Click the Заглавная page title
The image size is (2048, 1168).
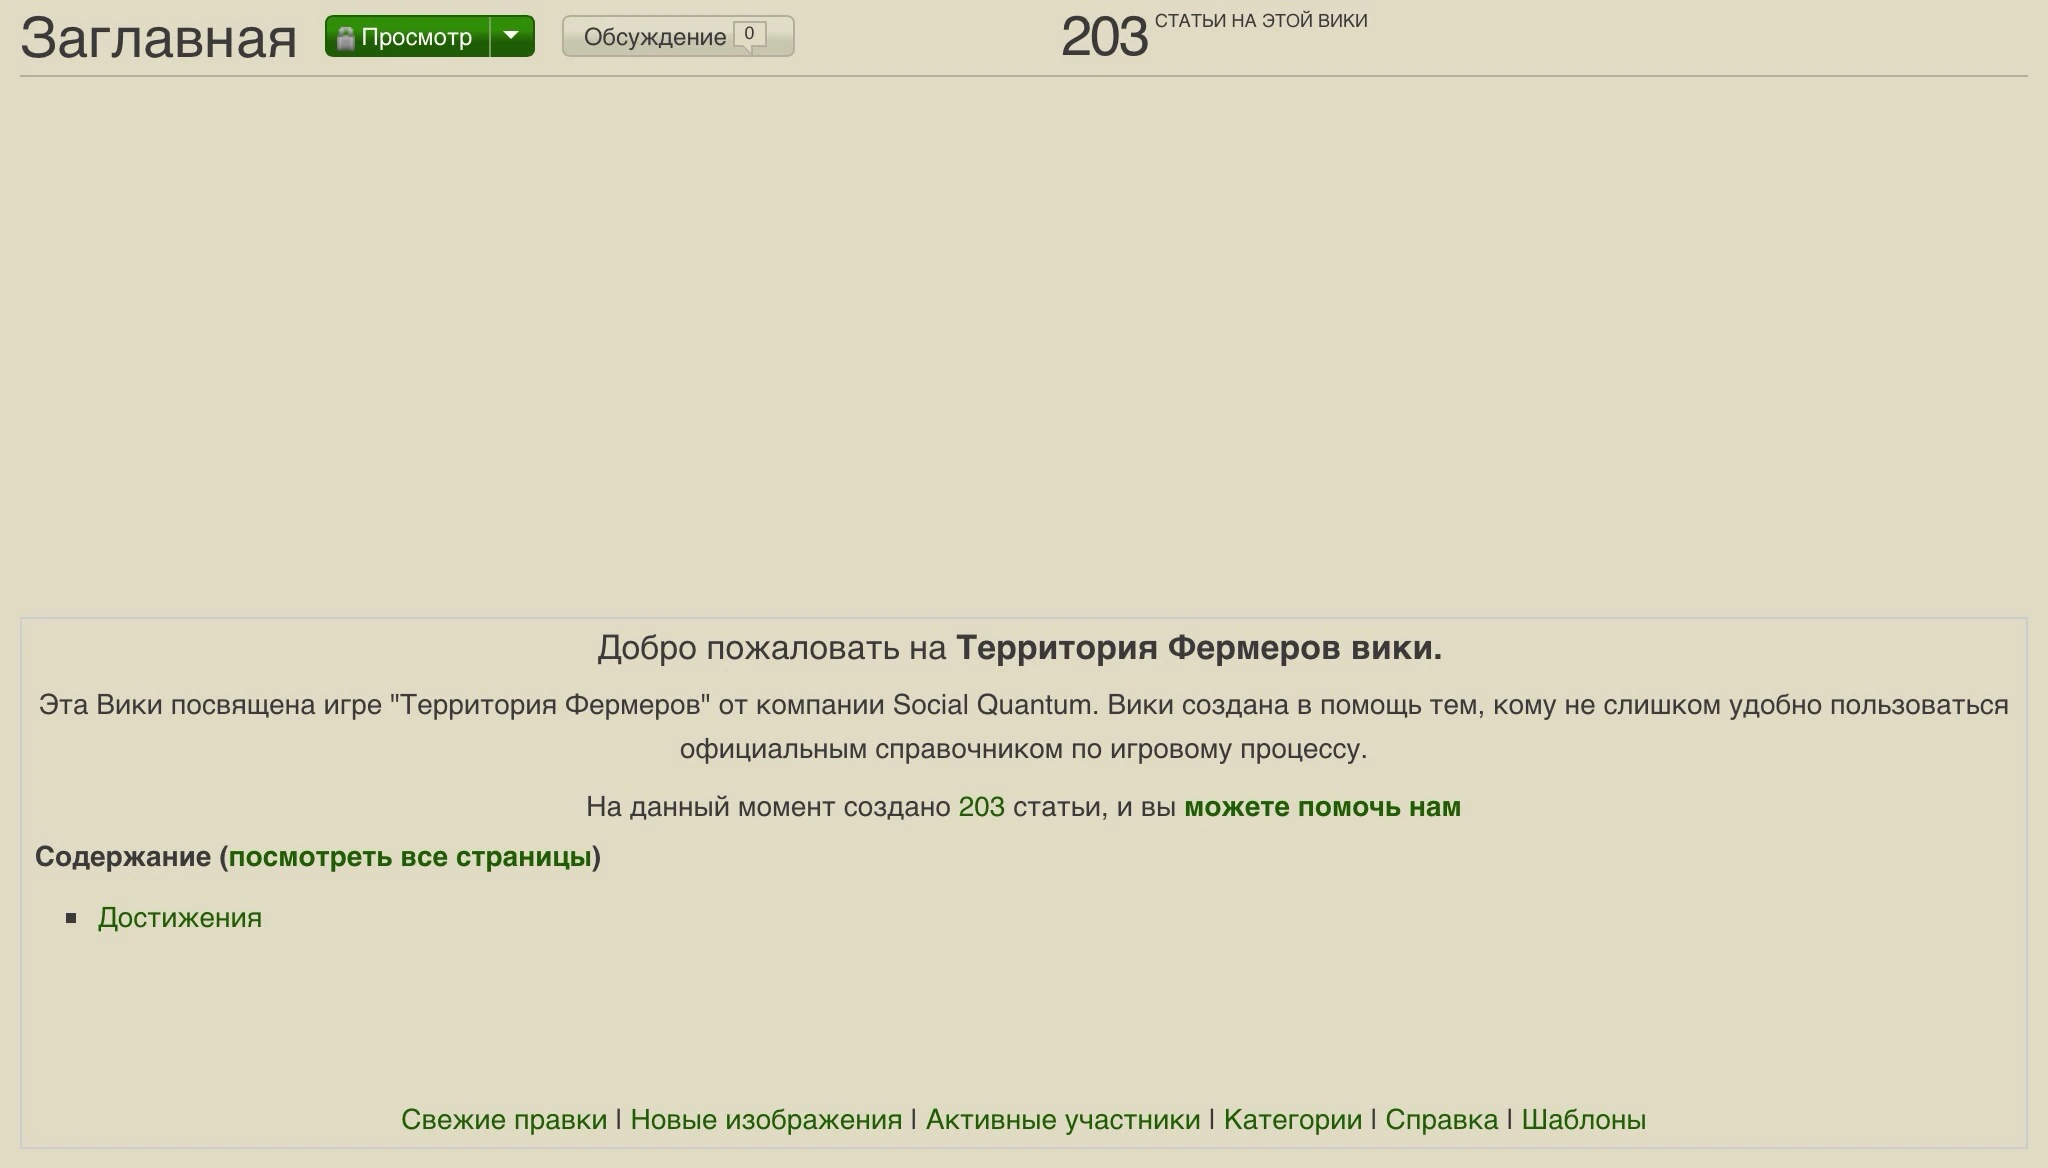click(158, 38)
